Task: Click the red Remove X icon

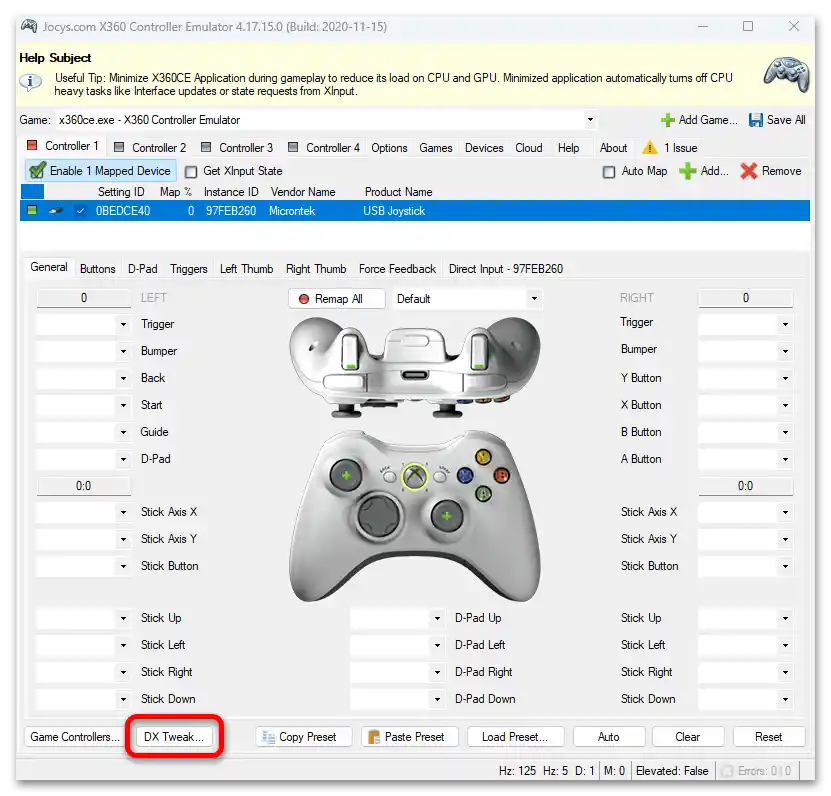Action: (750, 170)
